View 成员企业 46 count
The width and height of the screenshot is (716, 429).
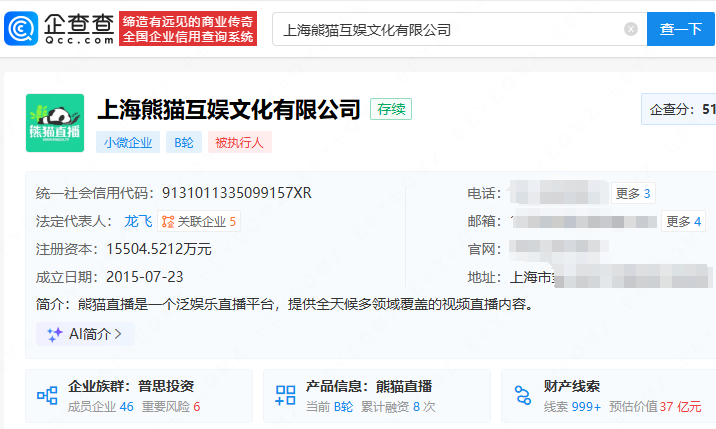pyautogui.click(x=100, y=407)
